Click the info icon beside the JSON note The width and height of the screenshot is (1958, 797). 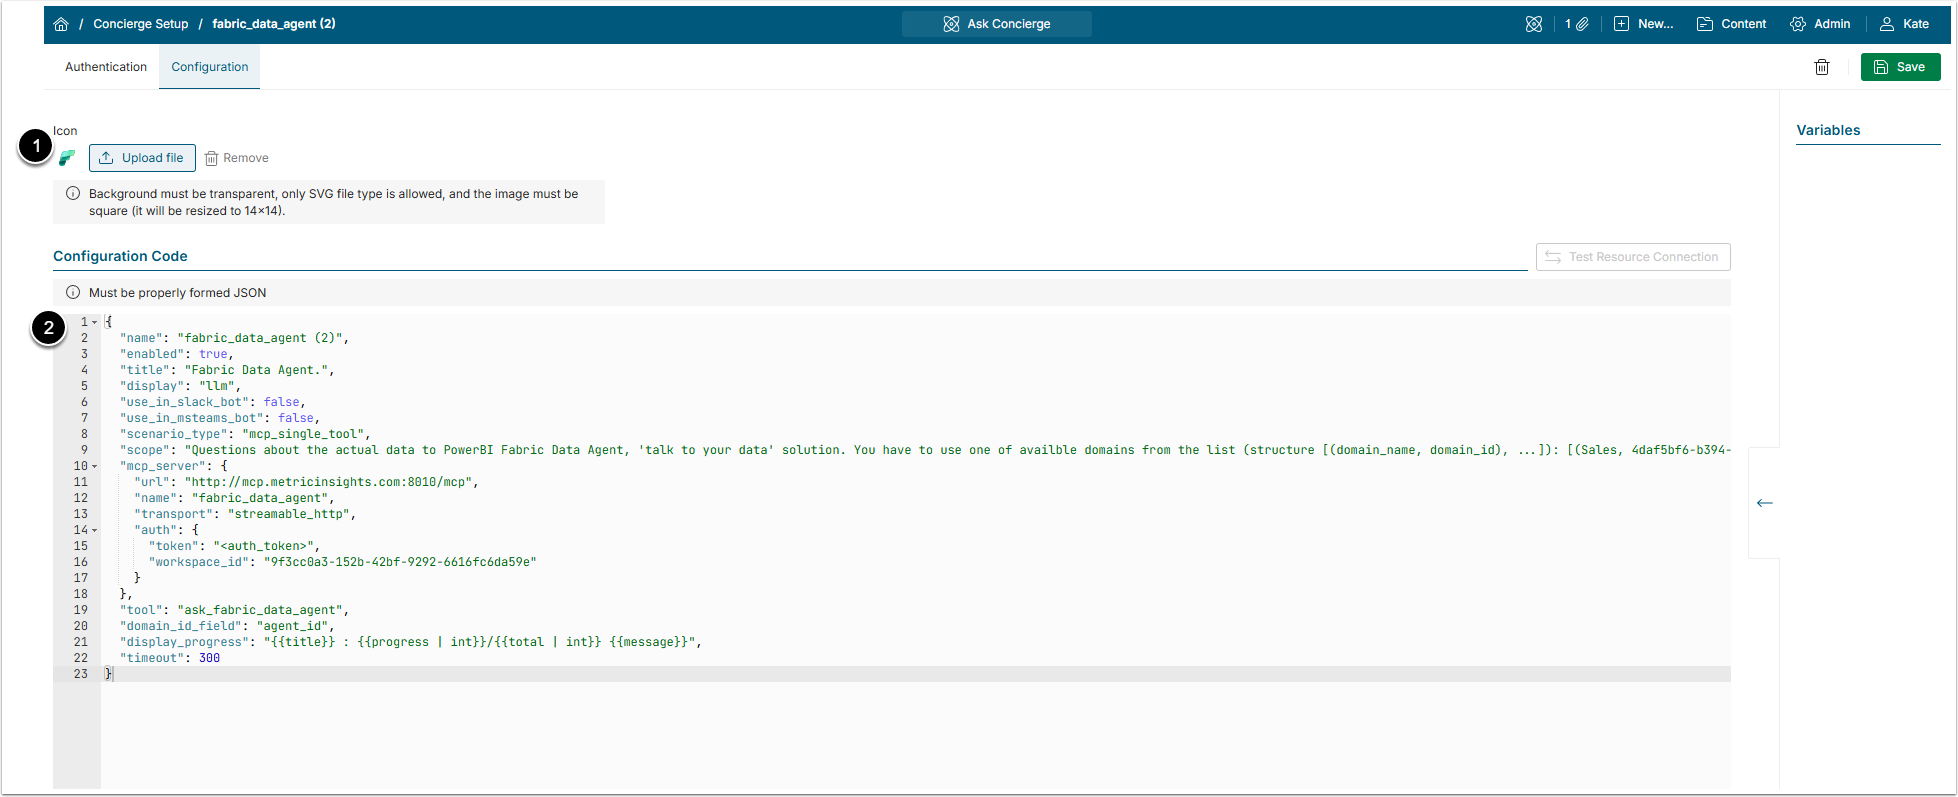pos(73,292)
